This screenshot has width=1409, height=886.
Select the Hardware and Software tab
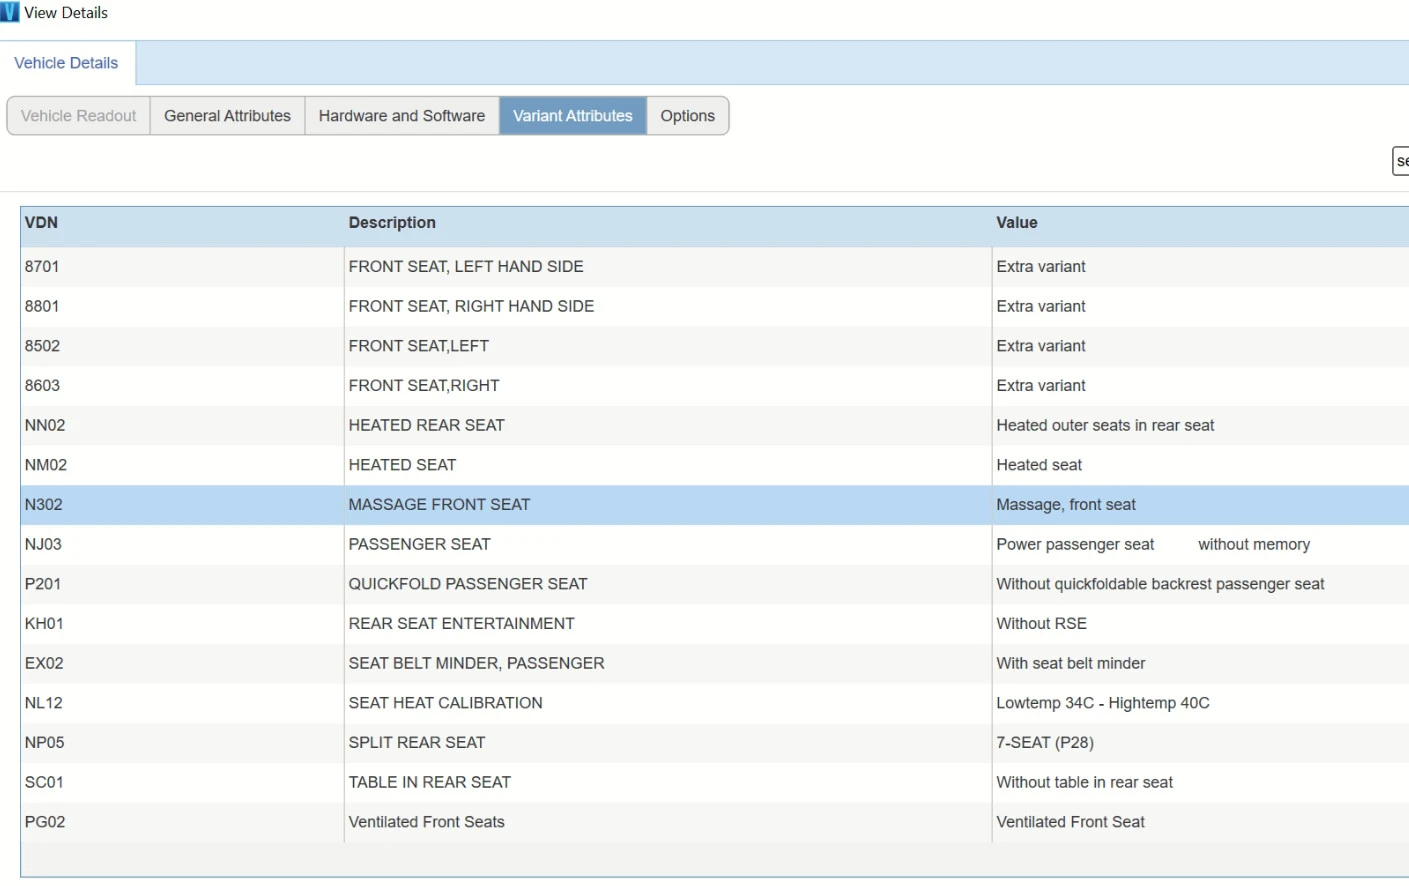(x=401, y=116)
